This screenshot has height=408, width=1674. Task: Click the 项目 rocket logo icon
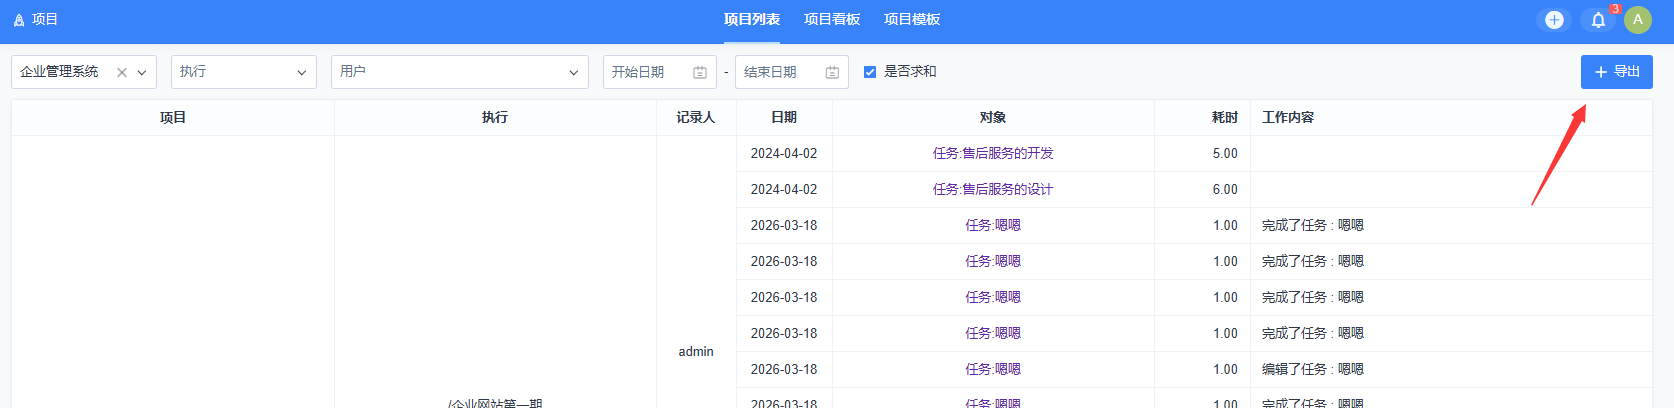pyautogui.click(x=19, y=20)
